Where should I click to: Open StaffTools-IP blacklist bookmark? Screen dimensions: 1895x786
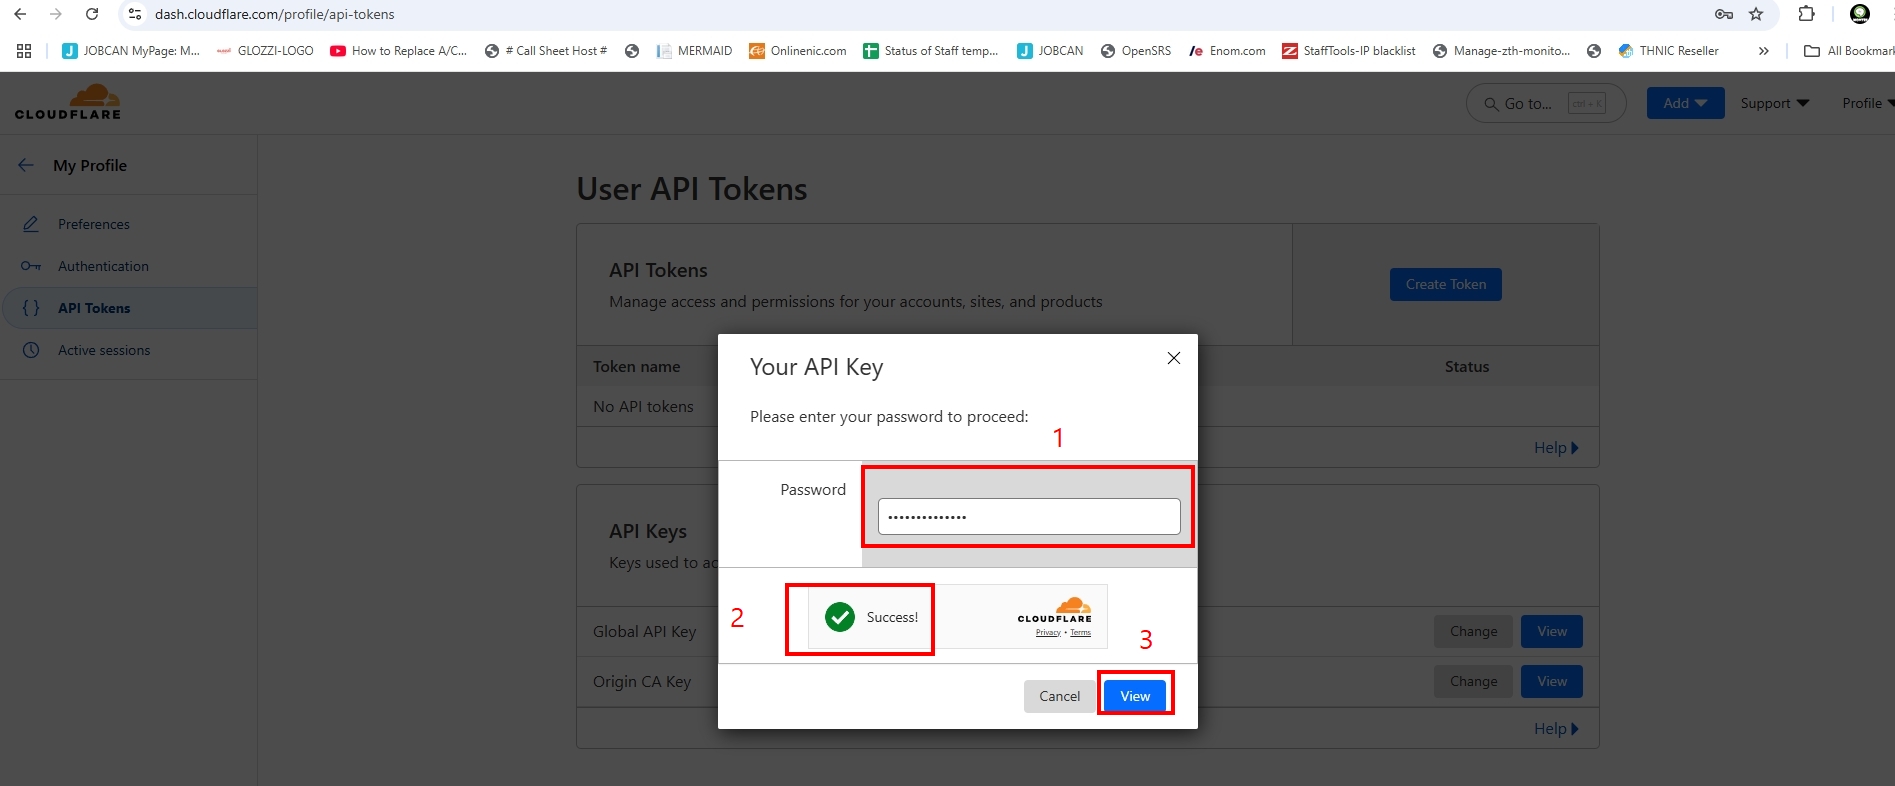[1349, 51]
